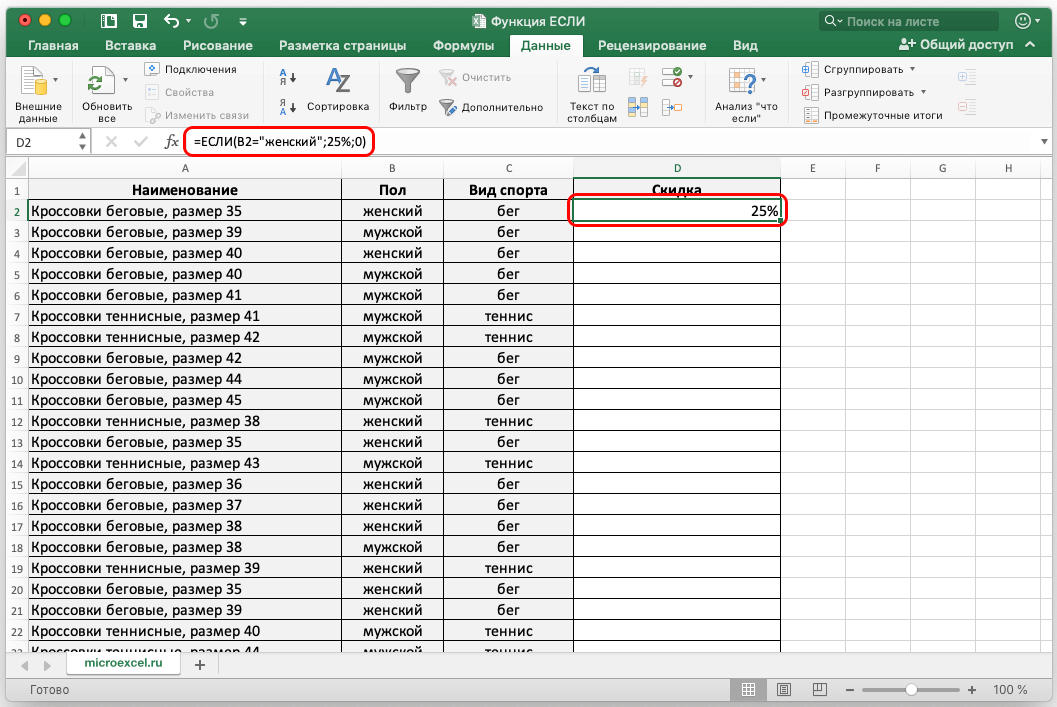
Task: Switch to Page Layout view in status bar
Action: point(784,689)
